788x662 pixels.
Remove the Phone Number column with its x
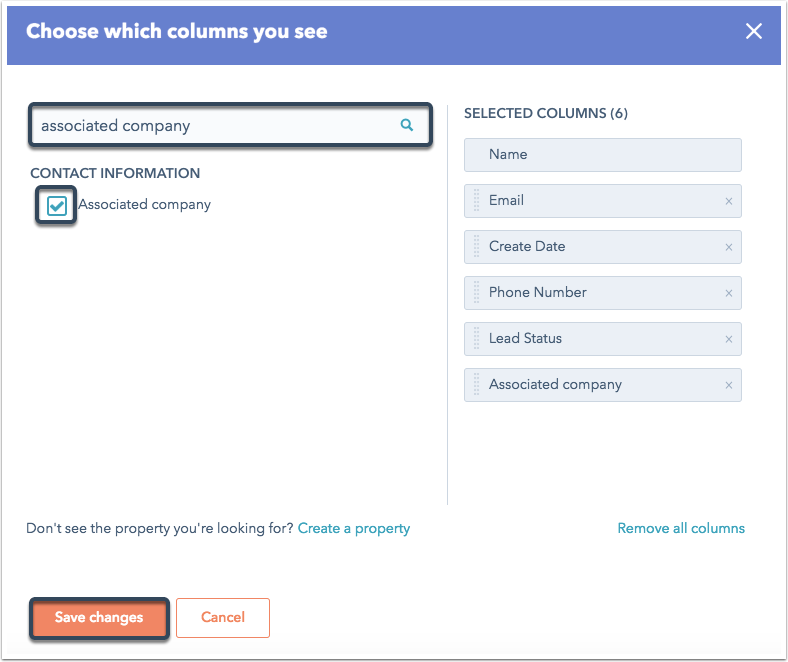point(729,293)
